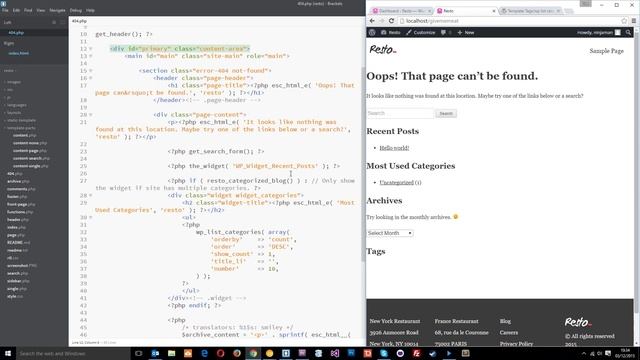Open the Select Month archives dropdown

coord(390,233)
